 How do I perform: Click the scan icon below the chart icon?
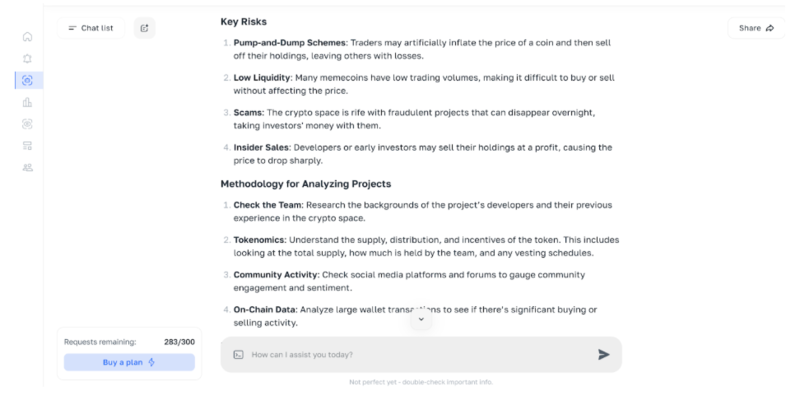pos(27,124)
